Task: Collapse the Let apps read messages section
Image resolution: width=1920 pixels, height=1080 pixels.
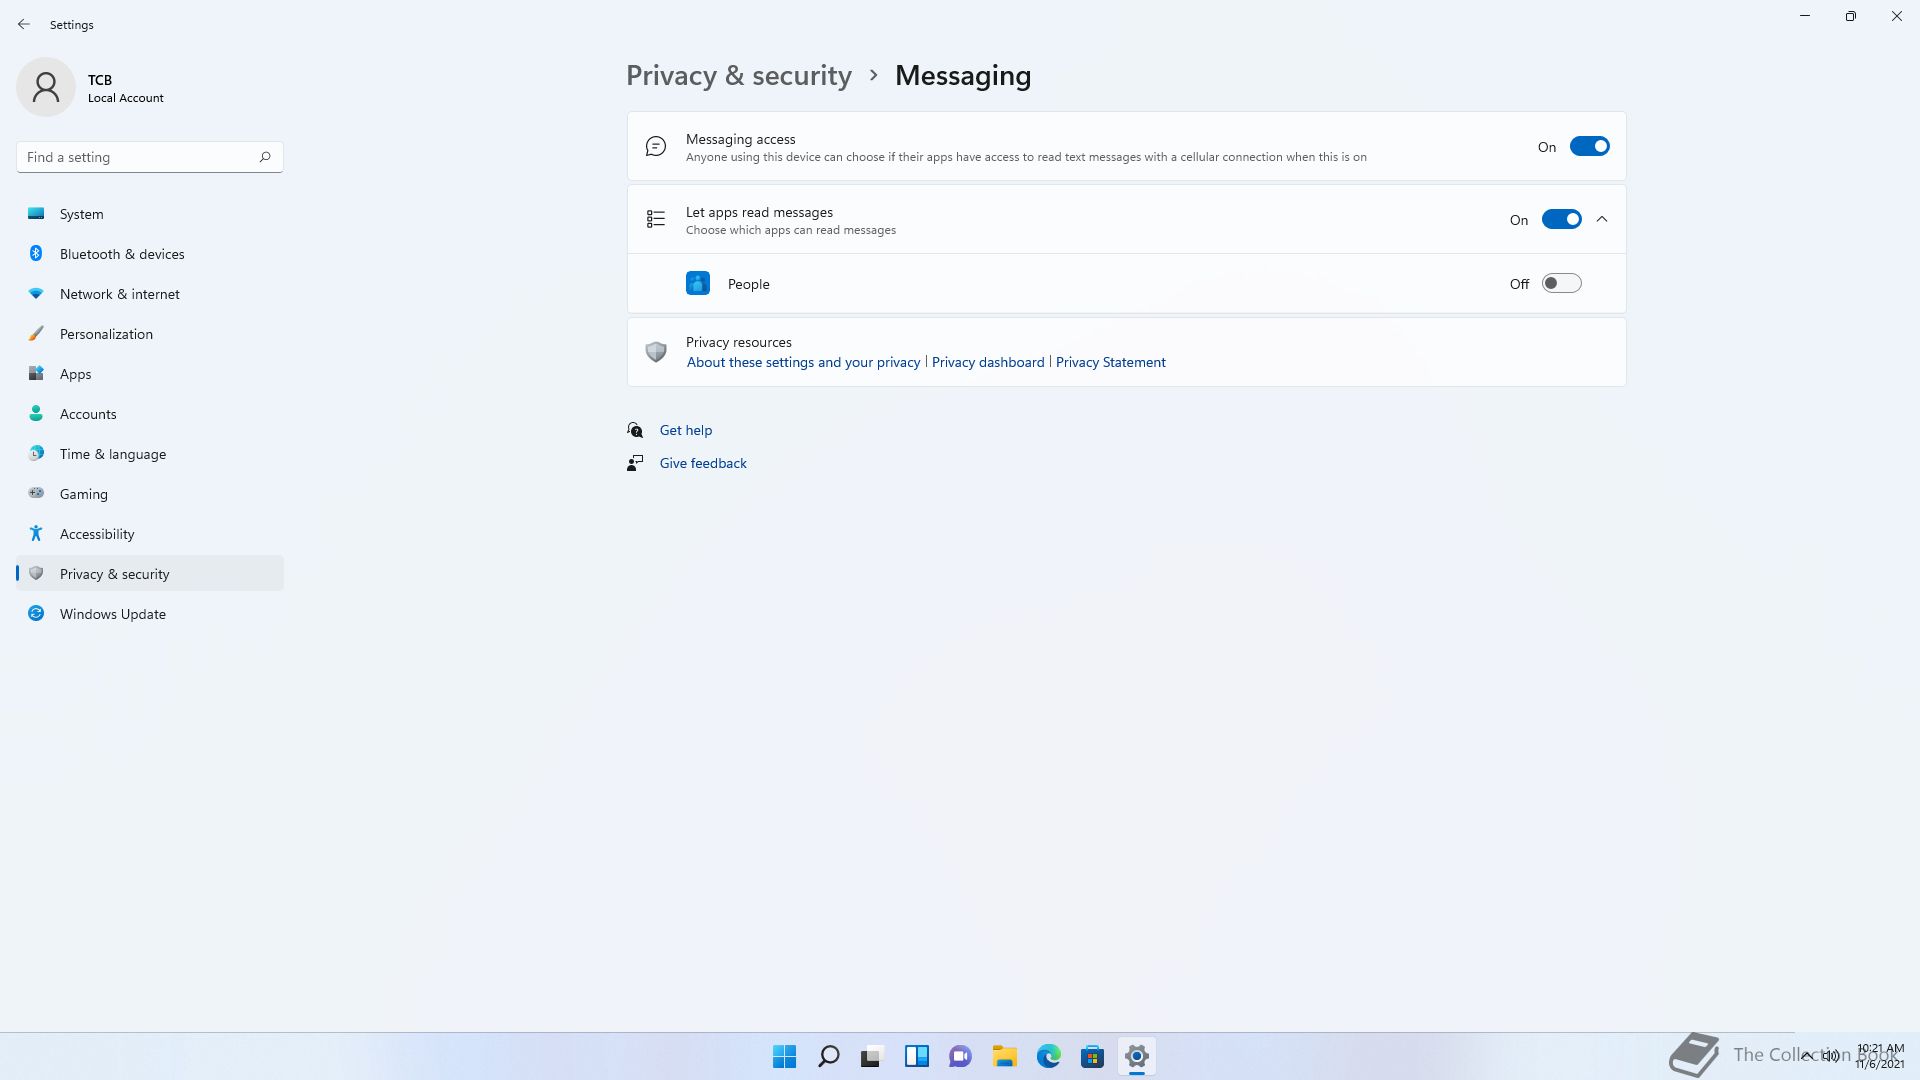Action: pyautogui.click(x=1602, y=220)
